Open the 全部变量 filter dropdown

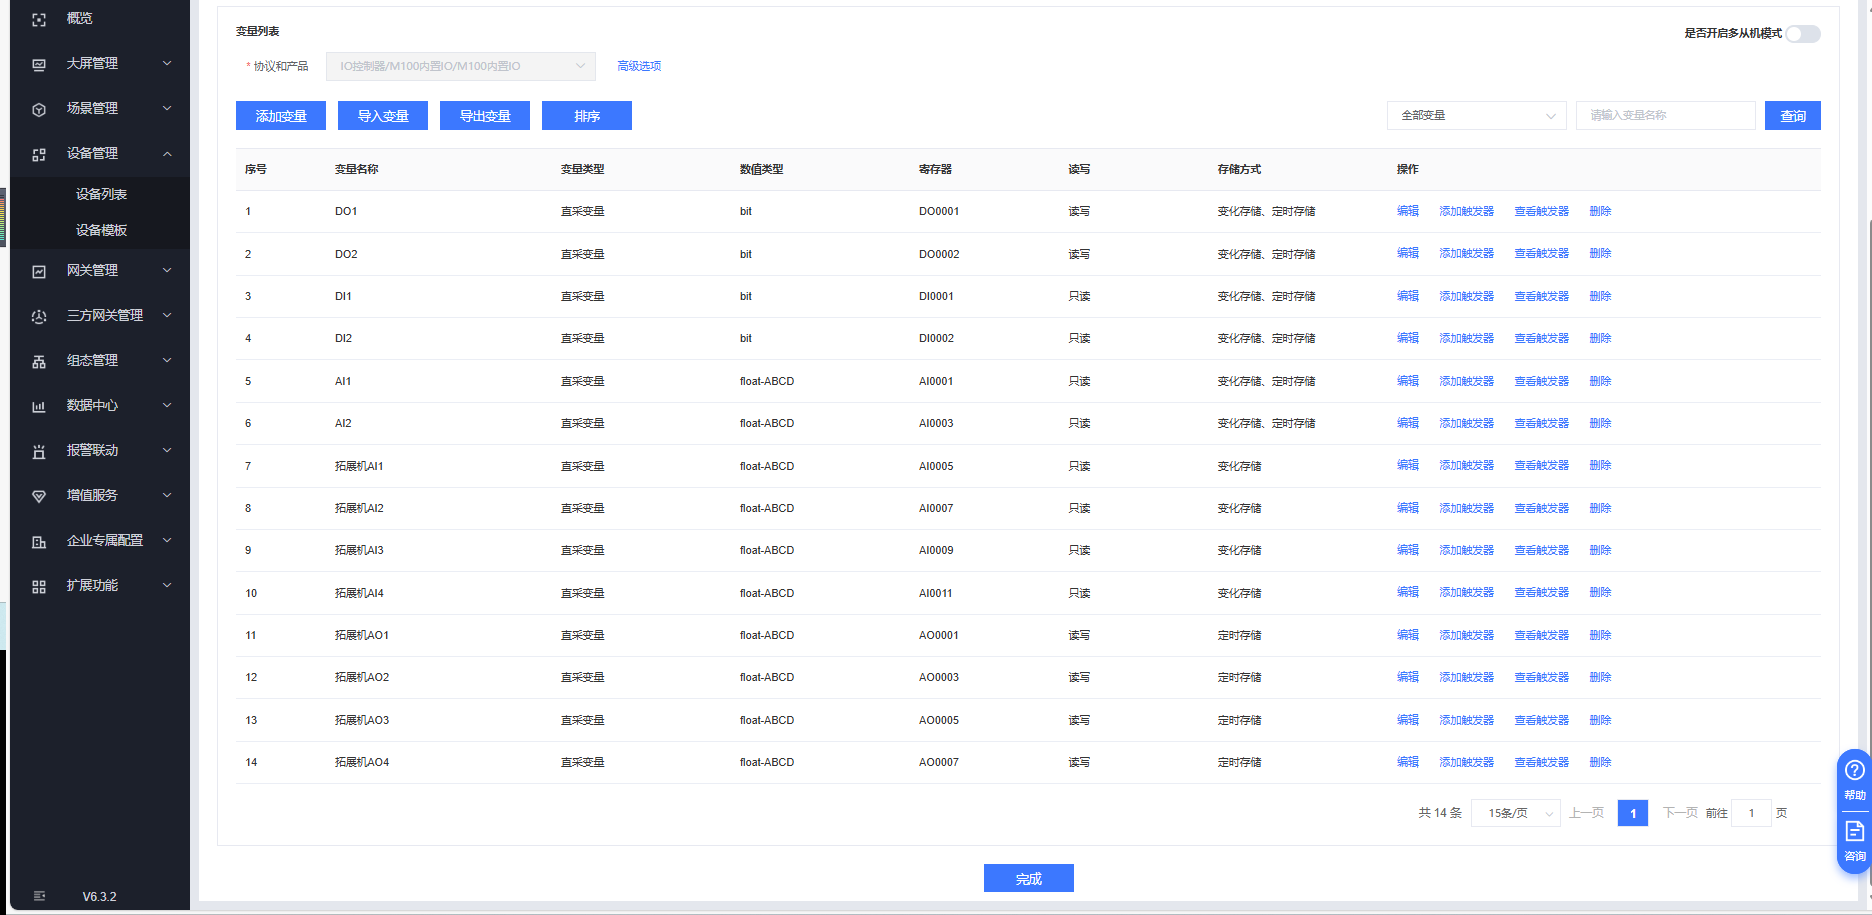pyautogui.click(x=1476, y=116)
